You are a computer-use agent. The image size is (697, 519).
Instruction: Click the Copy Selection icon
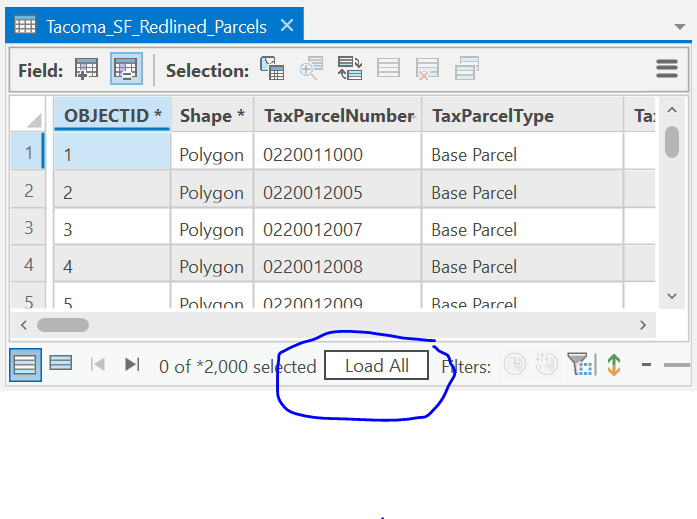pyautogui.click(x=467, y=68)
